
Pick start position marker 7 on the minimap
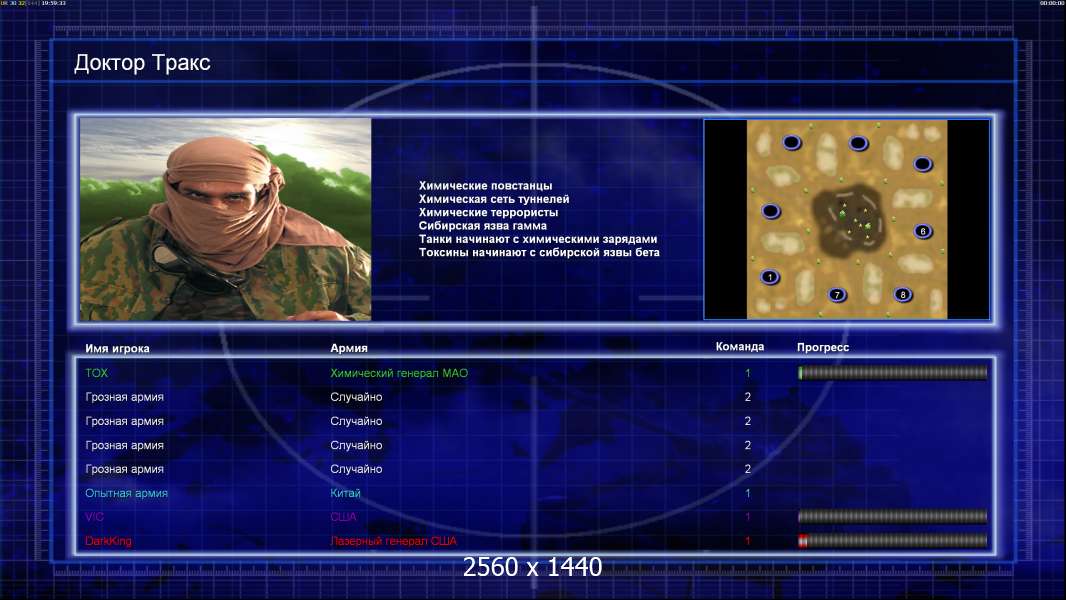pyautogui.click(x=837, y=295)
